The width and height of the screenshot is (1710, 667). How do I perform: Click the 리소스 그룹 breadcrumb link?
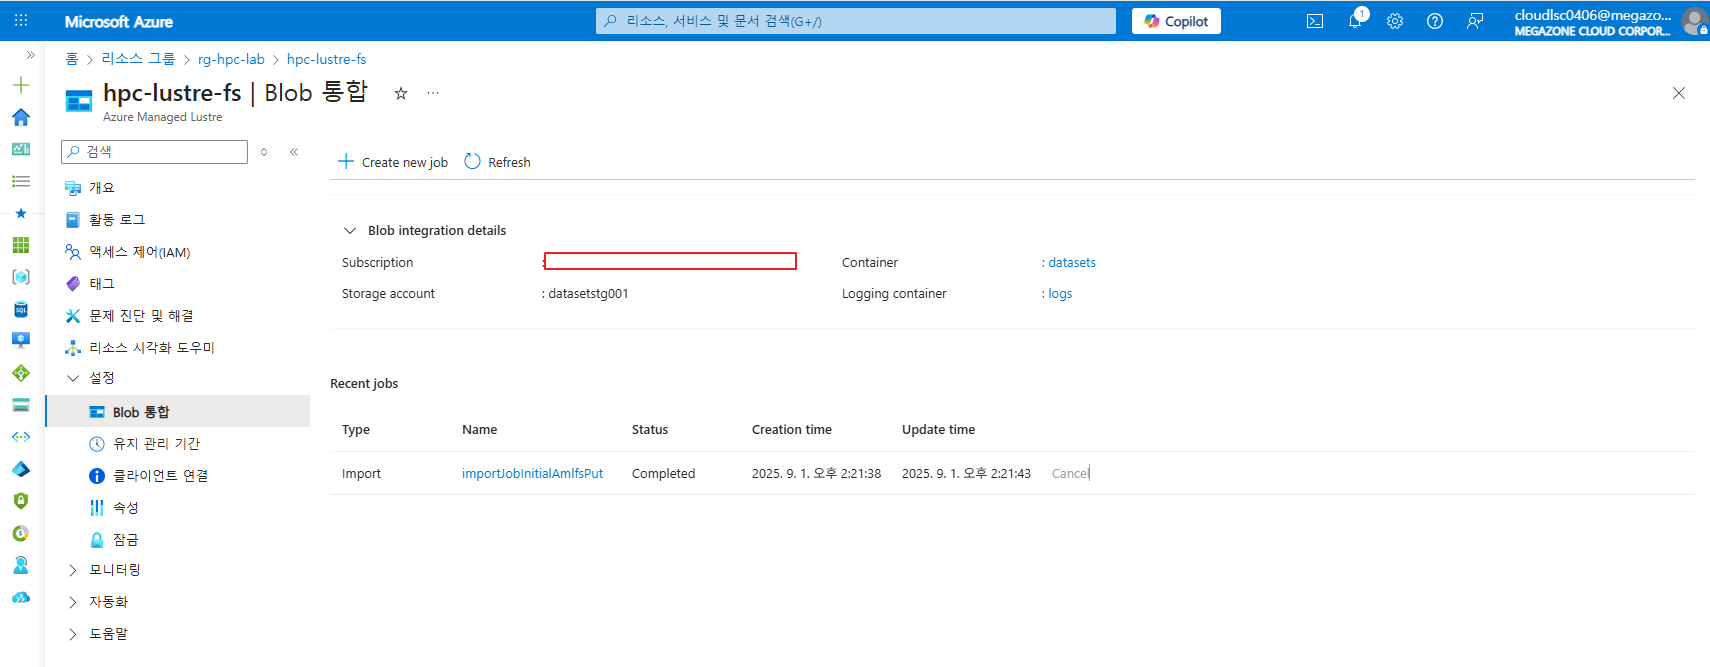138,59
